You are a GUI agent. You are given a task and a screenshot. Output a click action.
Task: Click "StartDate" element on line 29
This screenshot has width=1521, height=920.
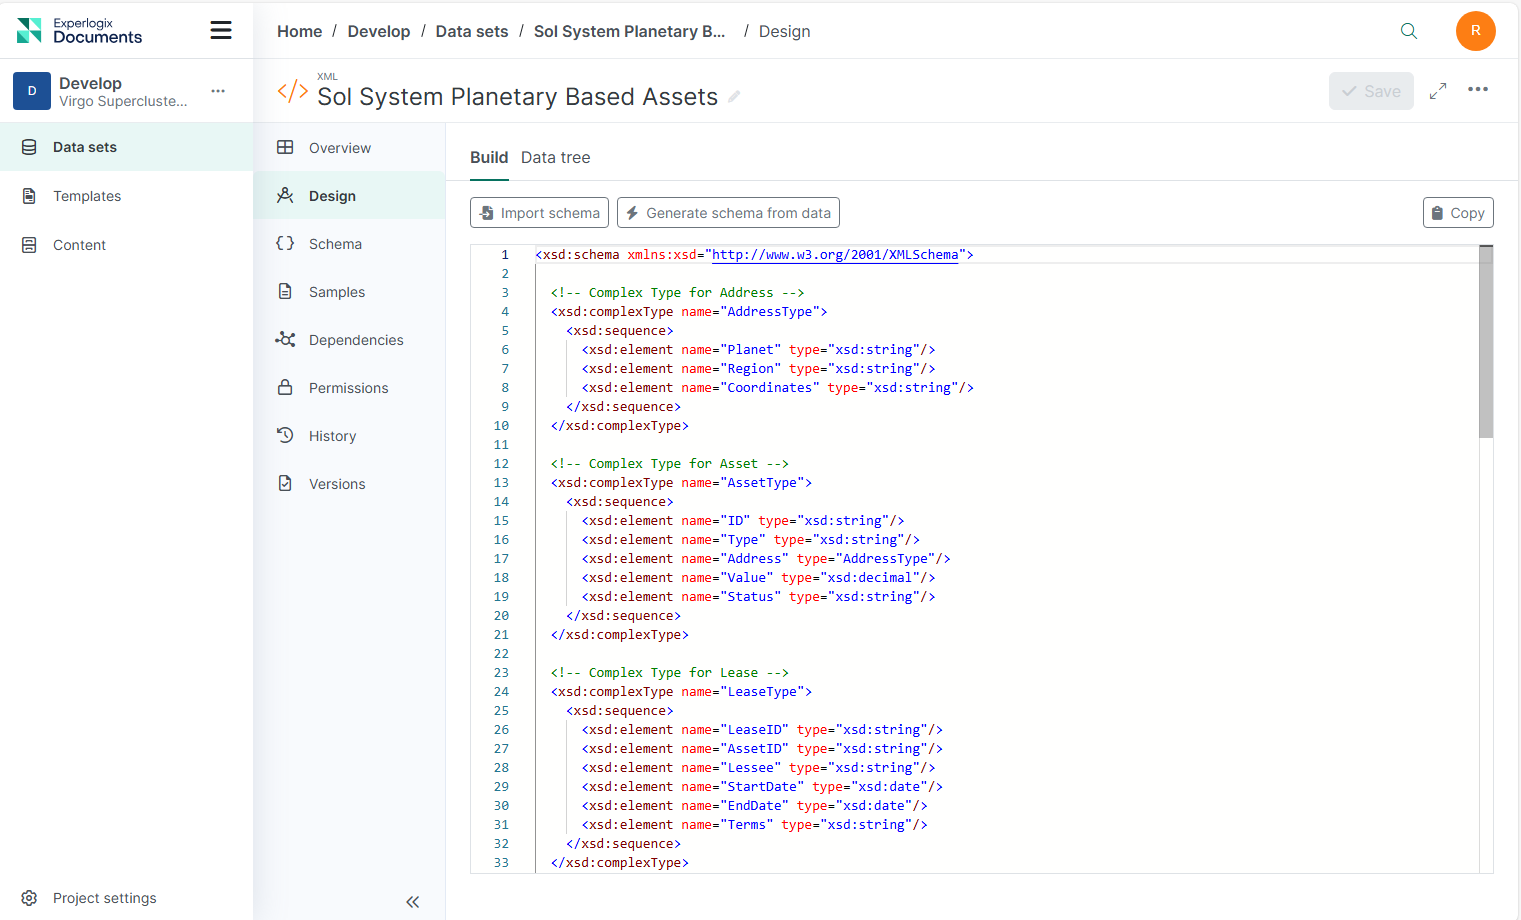[762, 787]
